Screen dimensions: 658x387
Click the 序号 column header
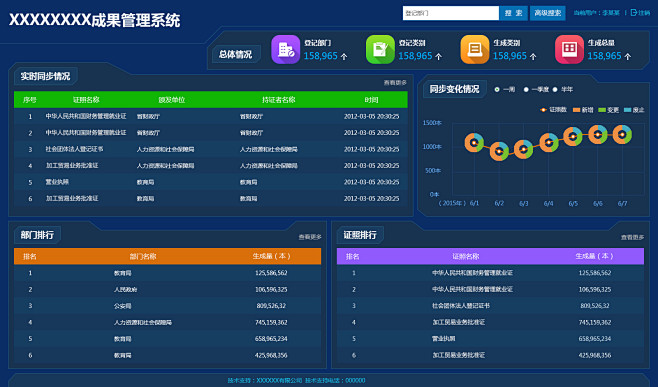[29, 100]
